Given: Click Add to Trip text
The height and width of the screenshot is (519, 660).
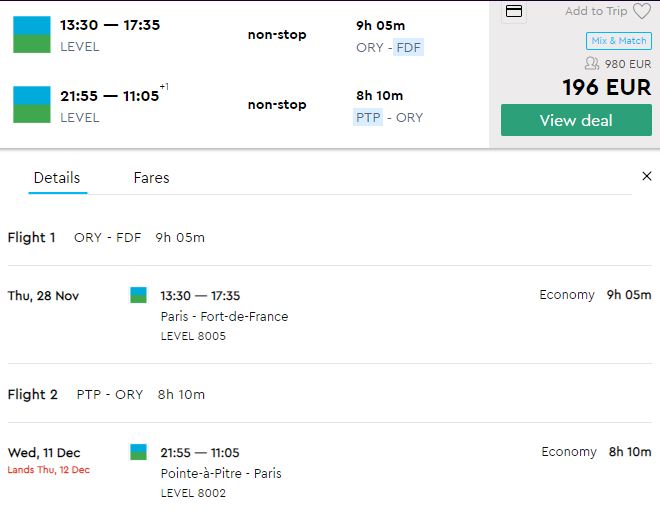Looking at the screenshot, I should click(596, 11).
